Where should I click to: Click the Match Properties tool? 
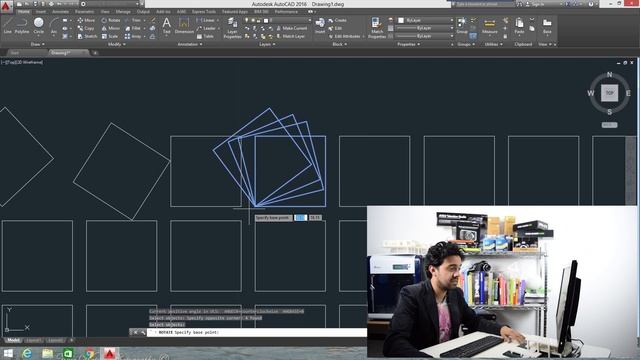376,28
